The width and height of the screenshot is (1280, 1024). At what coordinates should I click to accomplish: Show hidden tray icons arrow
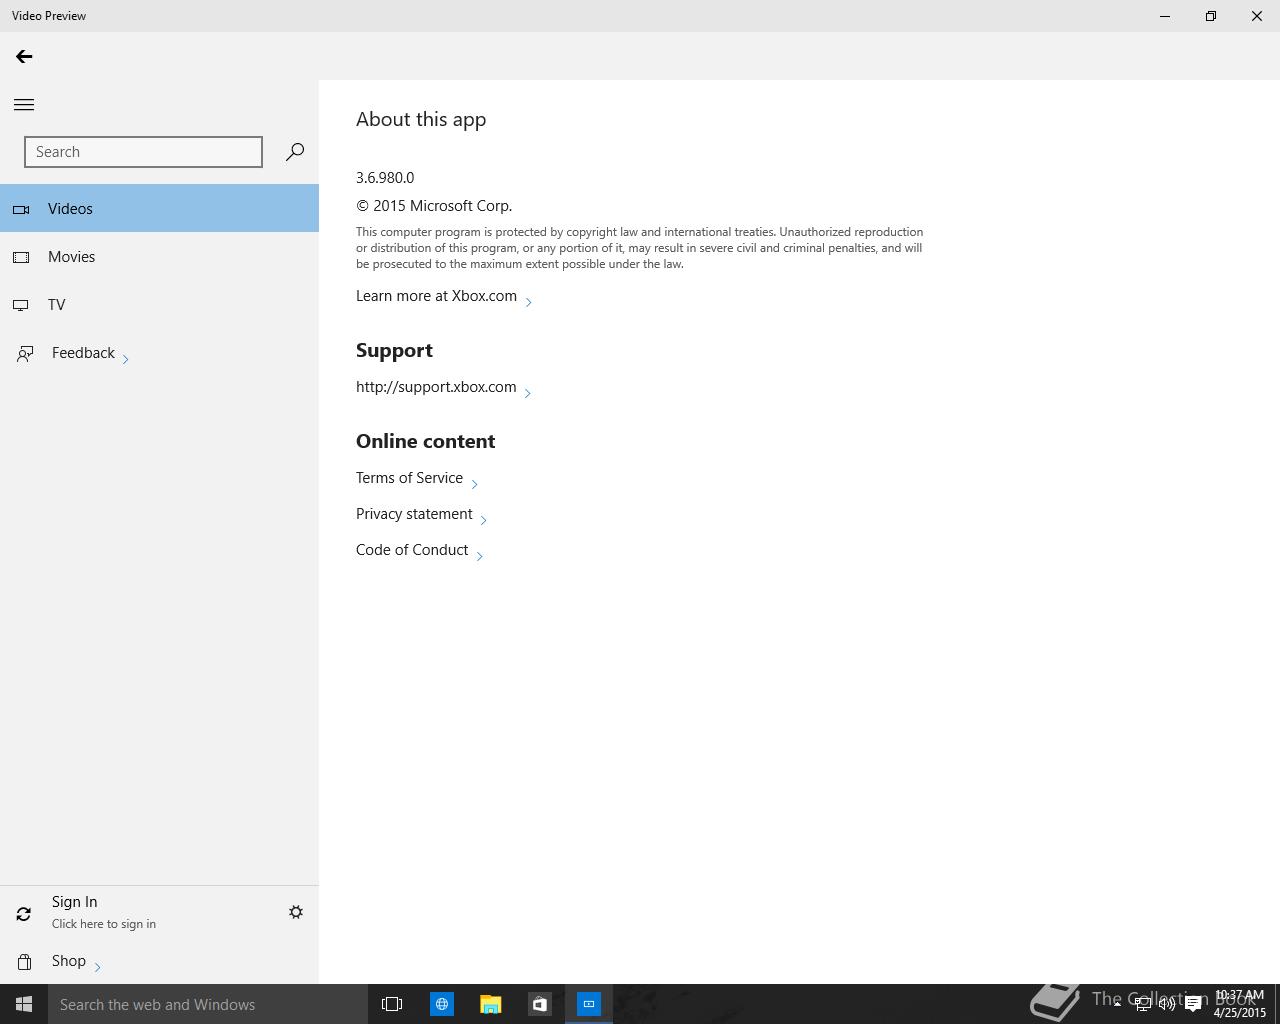[1117, 1004]
